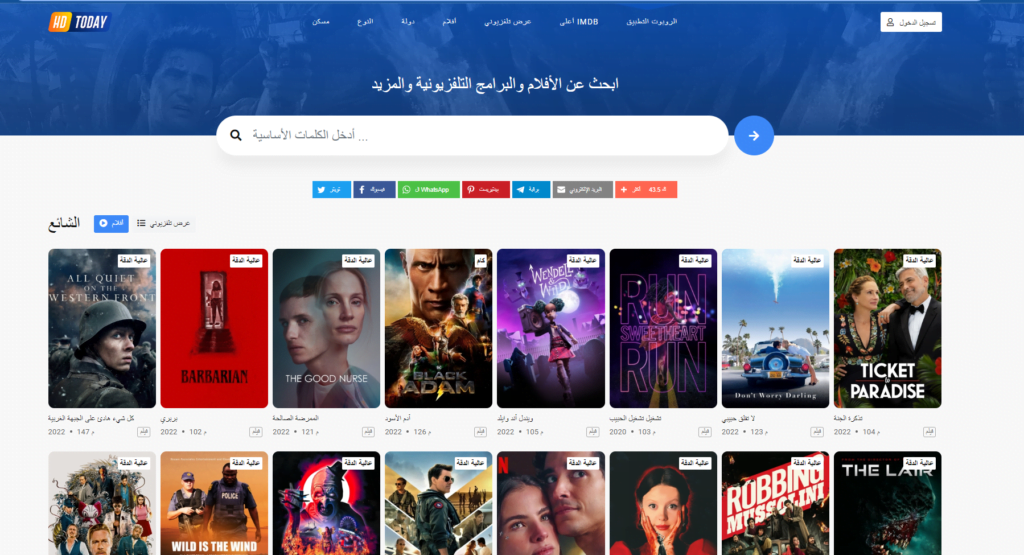This screenshot has height=555, width=1024.
Task: Open the fighter pilot poster in second row
Action: [x=438, y=503]
